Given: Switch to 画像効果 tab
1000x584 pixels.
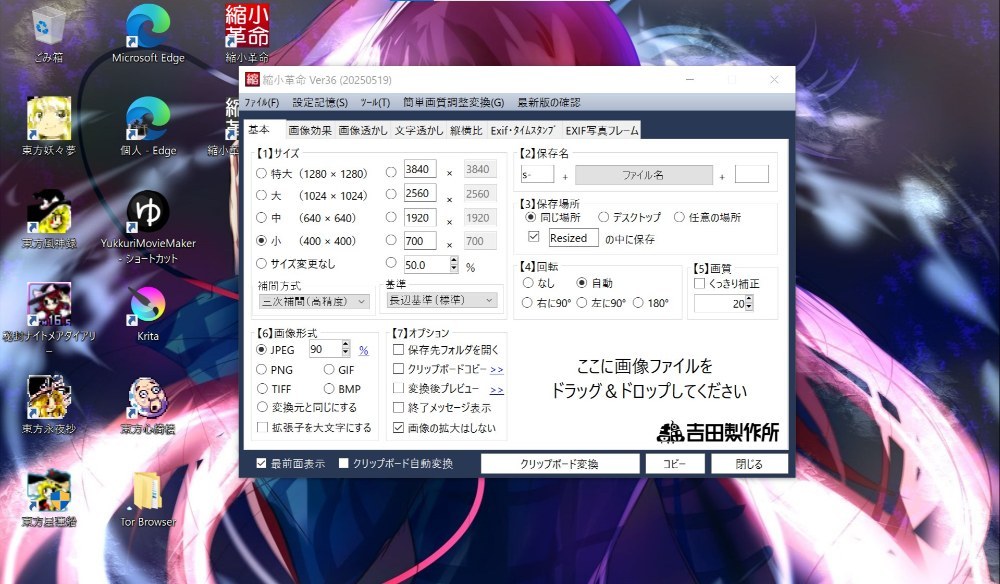Looking at the screenshot, I should click(x=310, y=131).
